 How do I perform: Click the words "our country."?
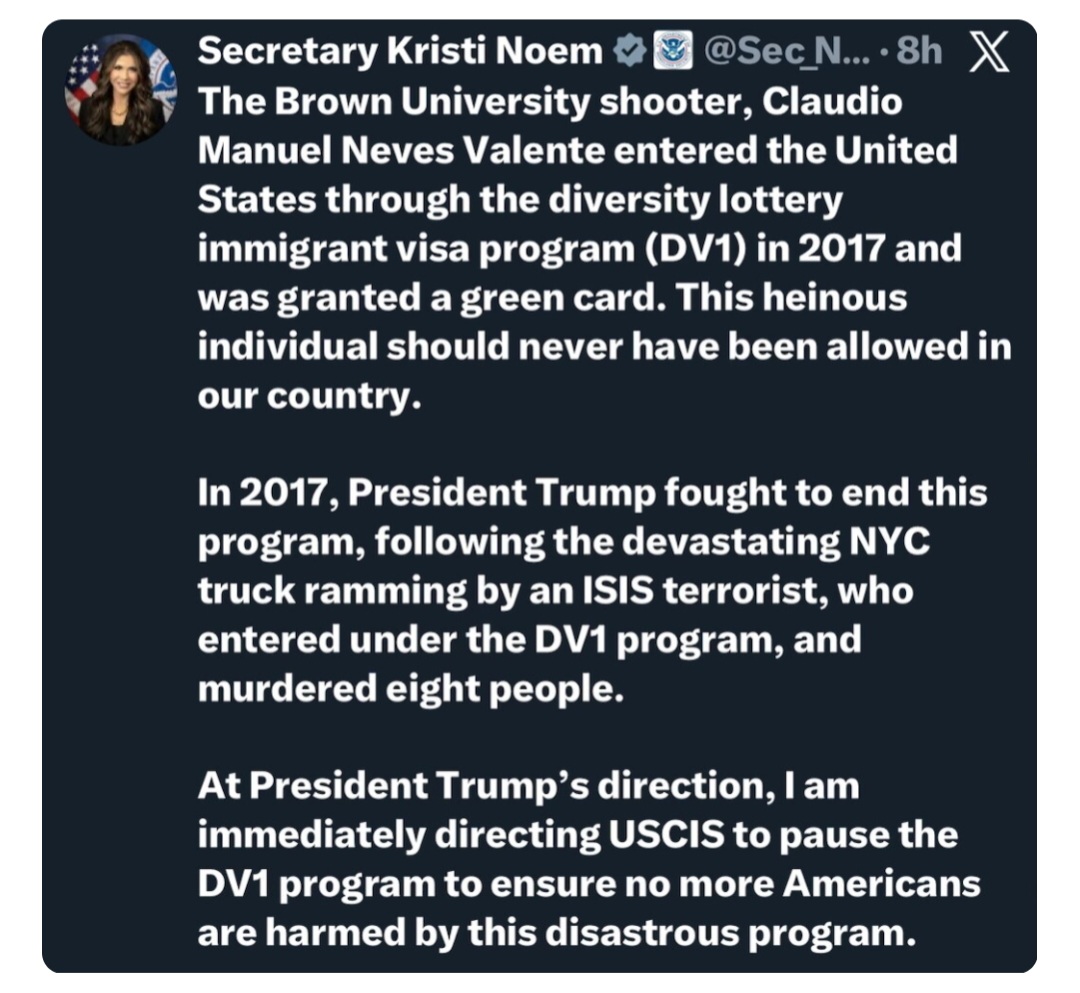[x=304, y=394]
